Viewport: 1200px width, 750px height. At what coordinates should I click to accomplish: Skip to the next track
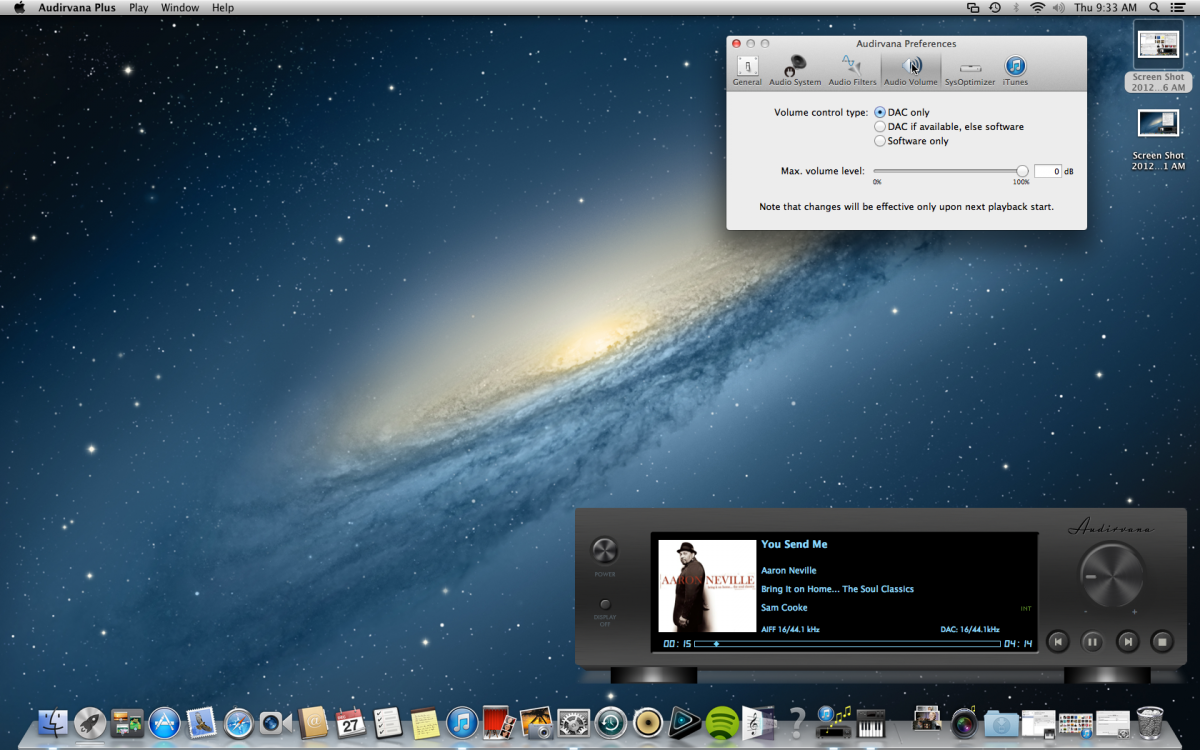1127,642
